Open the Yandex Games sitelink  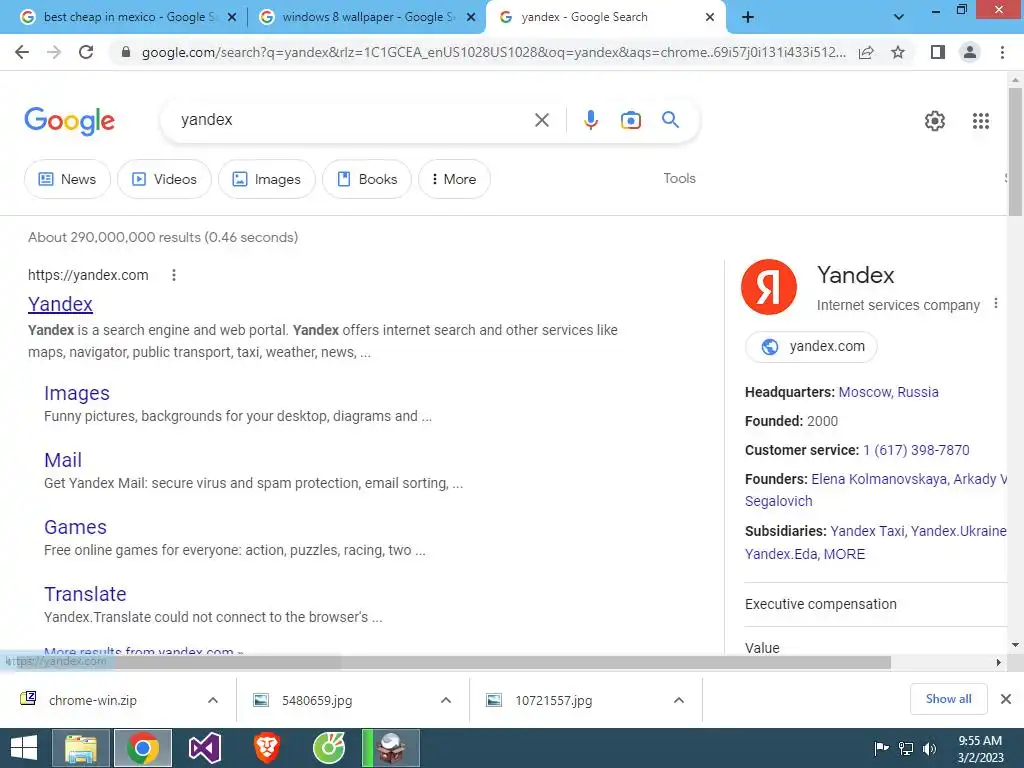pyautogui.click(x=75, y=527)
